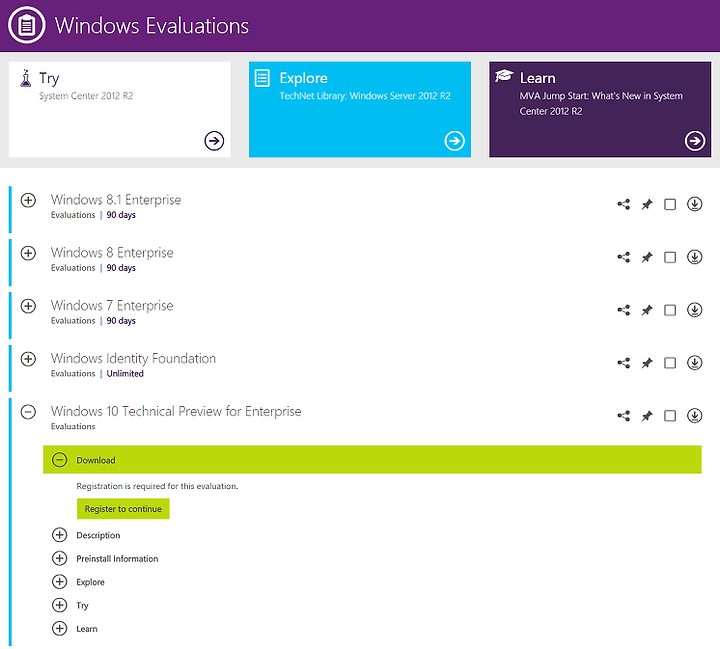The height and width of the screenshot is (649, 720).
Task: Click the Register to continue button
Action: 123,509
